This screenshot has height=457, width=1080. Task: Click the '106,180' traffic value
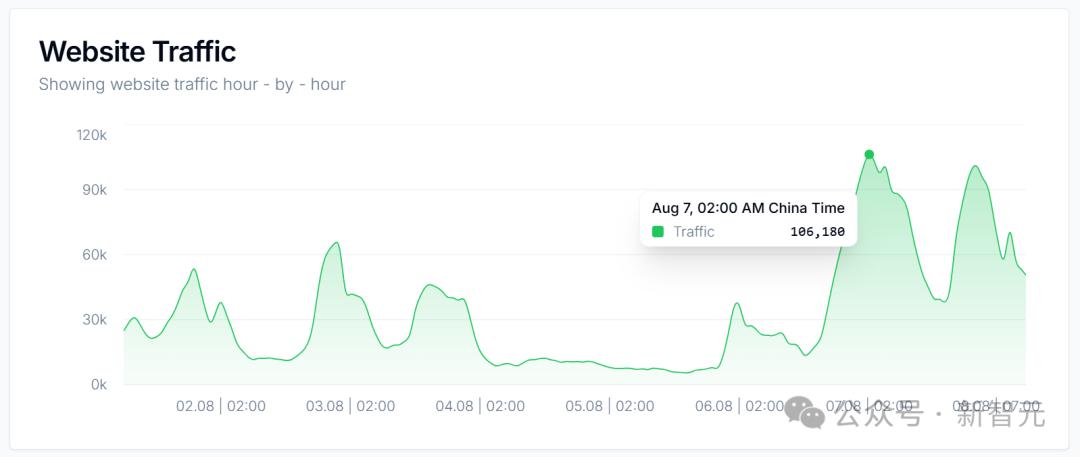pos(818,232)
